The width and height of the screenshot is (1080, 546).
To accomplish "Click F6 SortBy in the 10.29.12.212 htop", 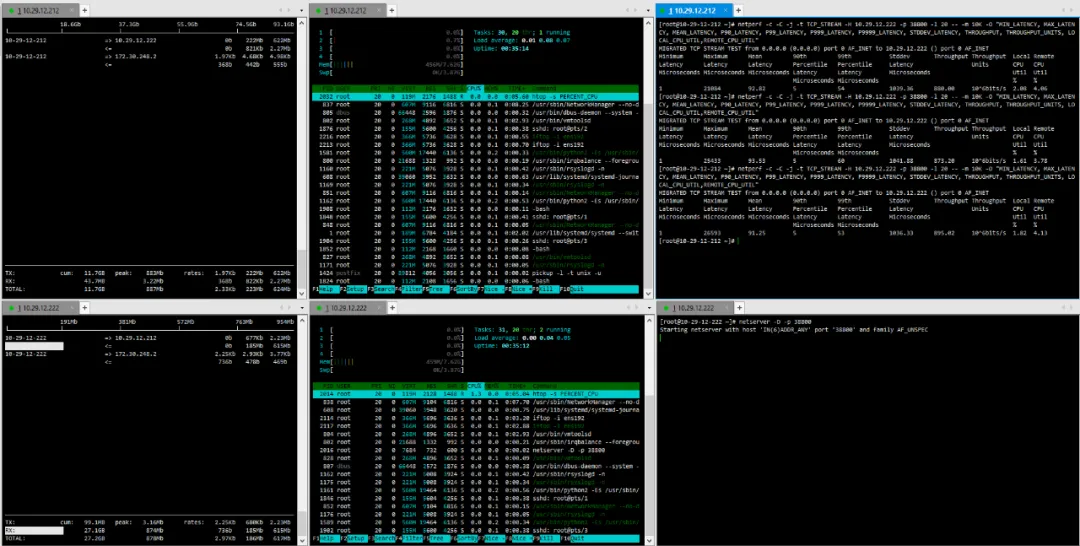I will [x=462, y=290].
